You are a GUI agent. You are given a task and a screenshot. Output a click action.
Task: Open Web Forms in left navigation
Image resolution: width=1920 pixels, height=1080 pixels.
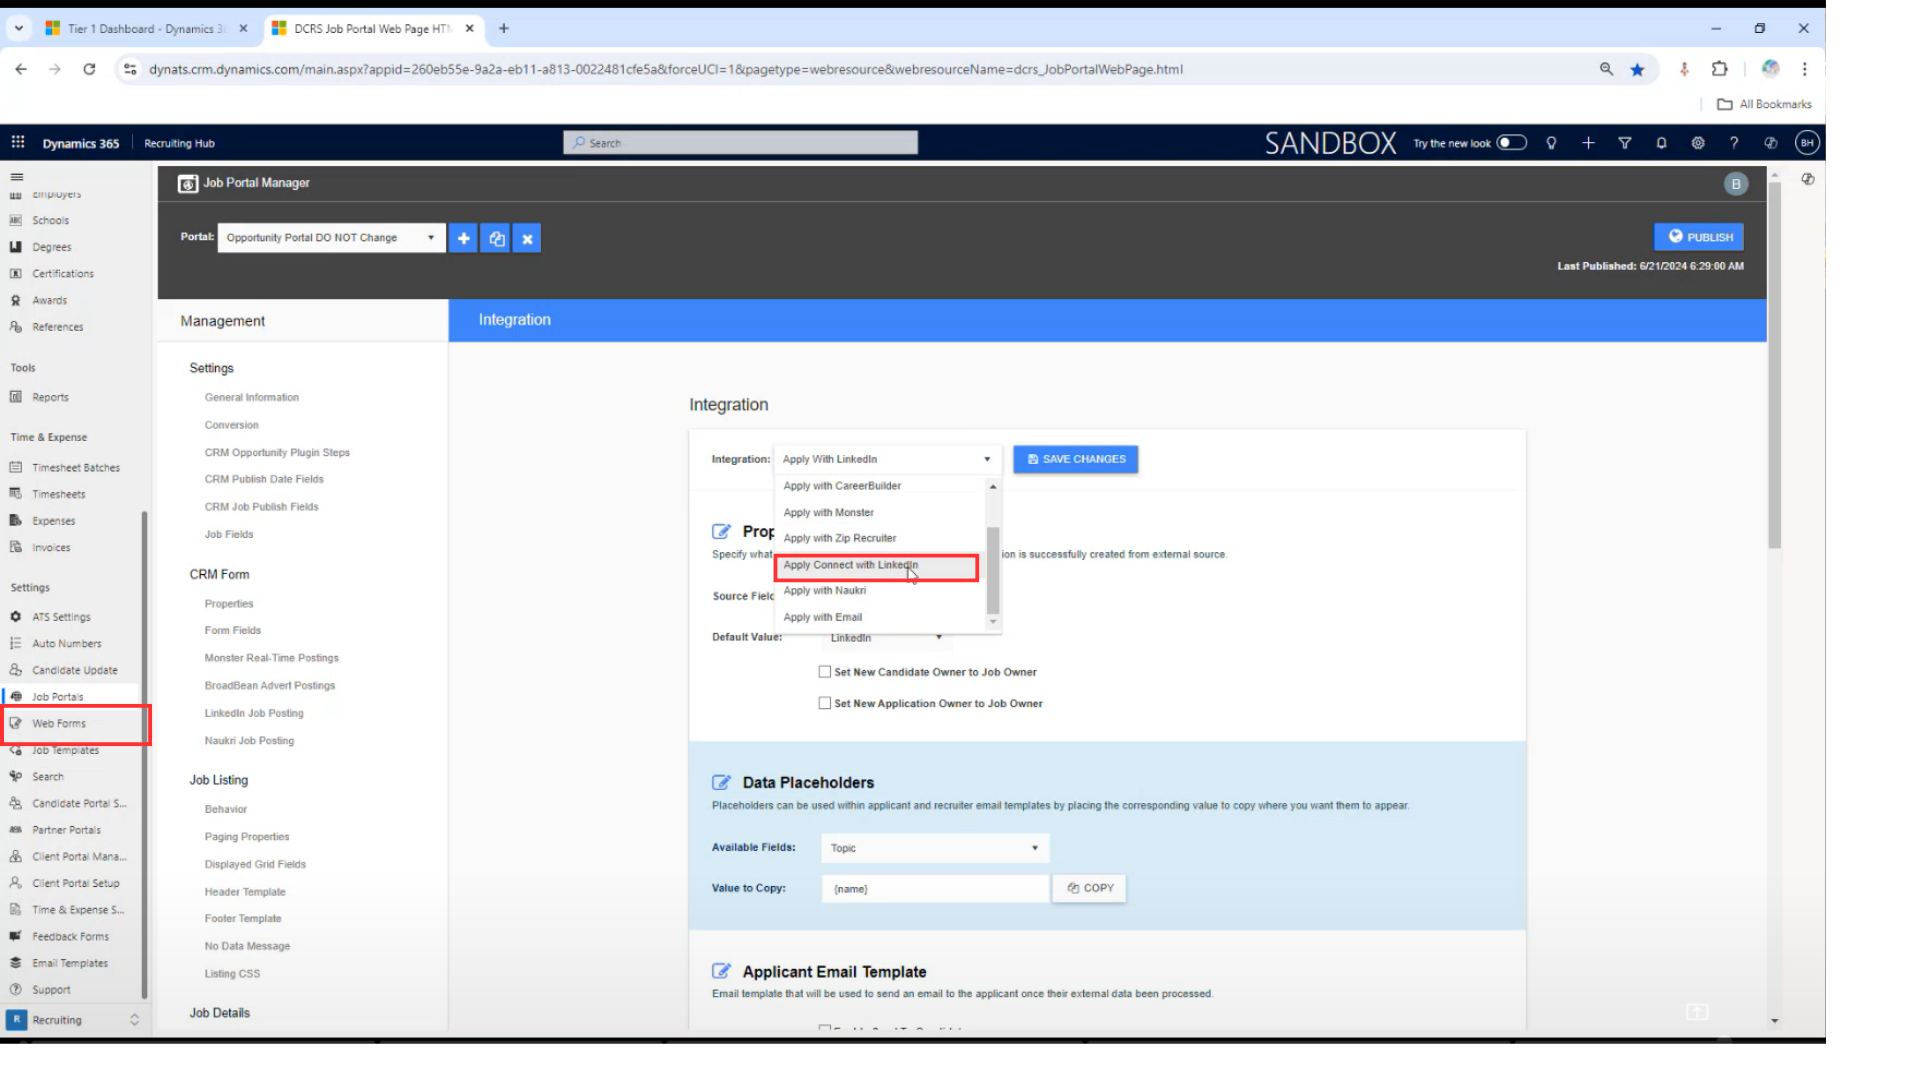pyautogui.click(x=59, y=723)
